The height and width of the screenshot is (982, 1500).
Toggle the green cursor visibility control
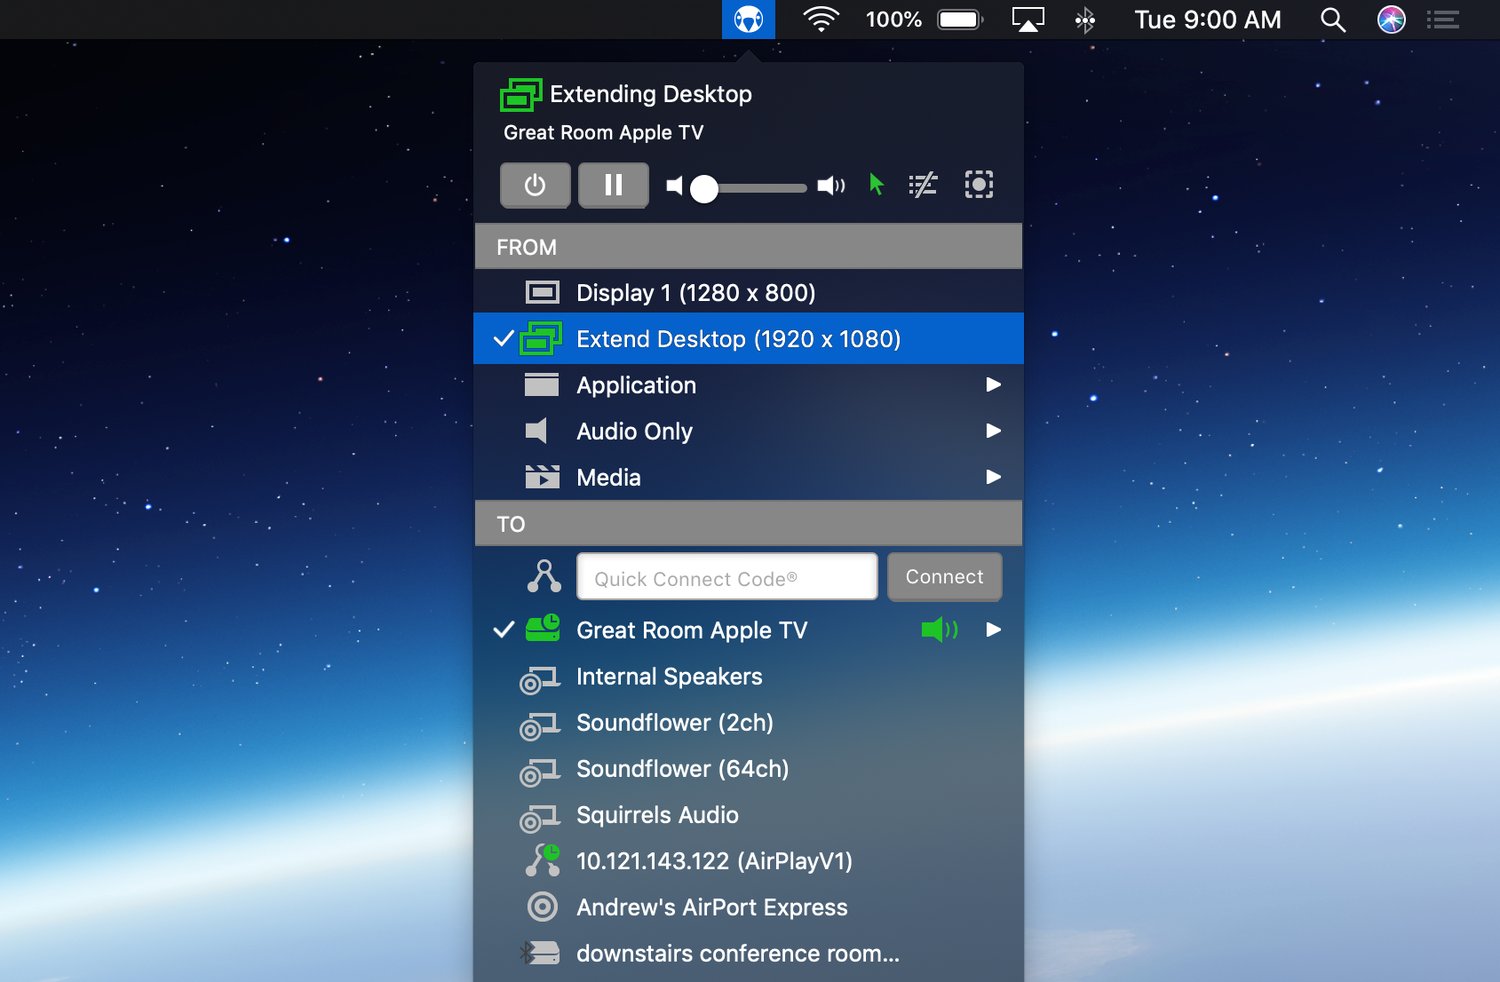click(875, 185)
